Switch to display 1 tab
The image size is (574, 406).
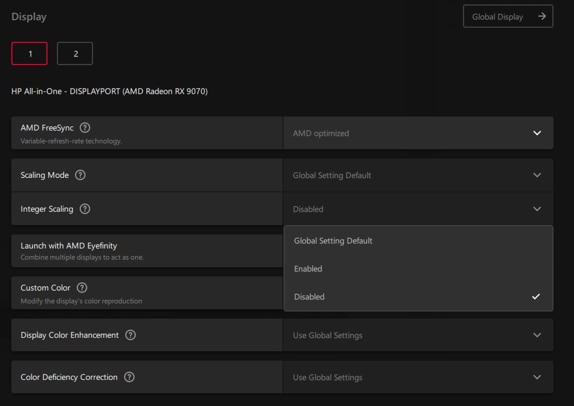click(30, 54)
